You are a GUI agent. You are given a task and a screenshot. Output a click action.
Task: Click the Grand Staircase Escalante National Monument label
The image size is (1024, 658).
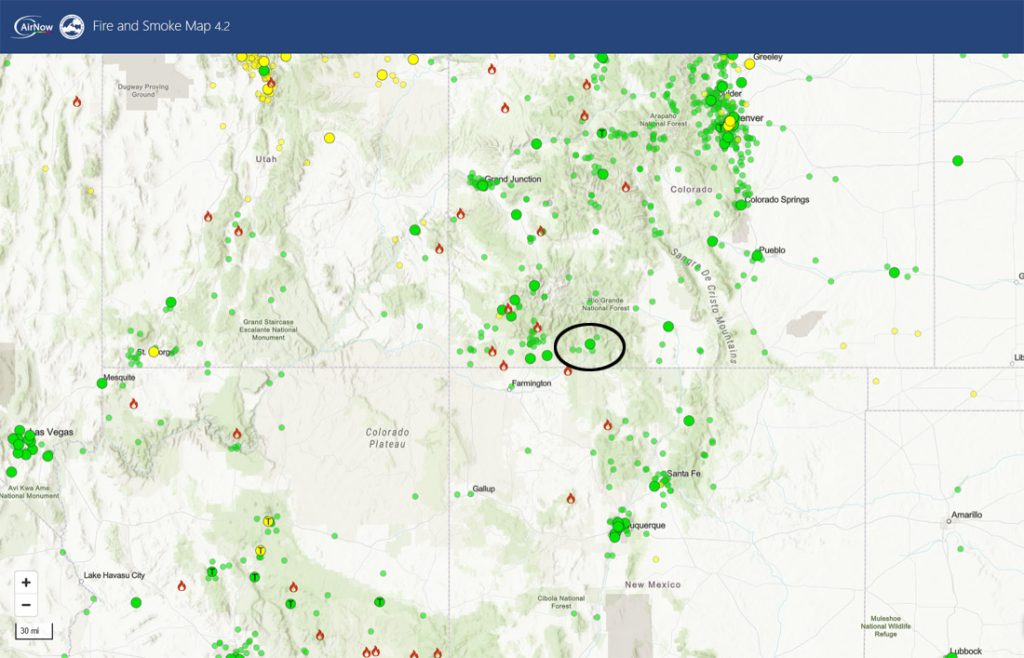click(268, 330)
